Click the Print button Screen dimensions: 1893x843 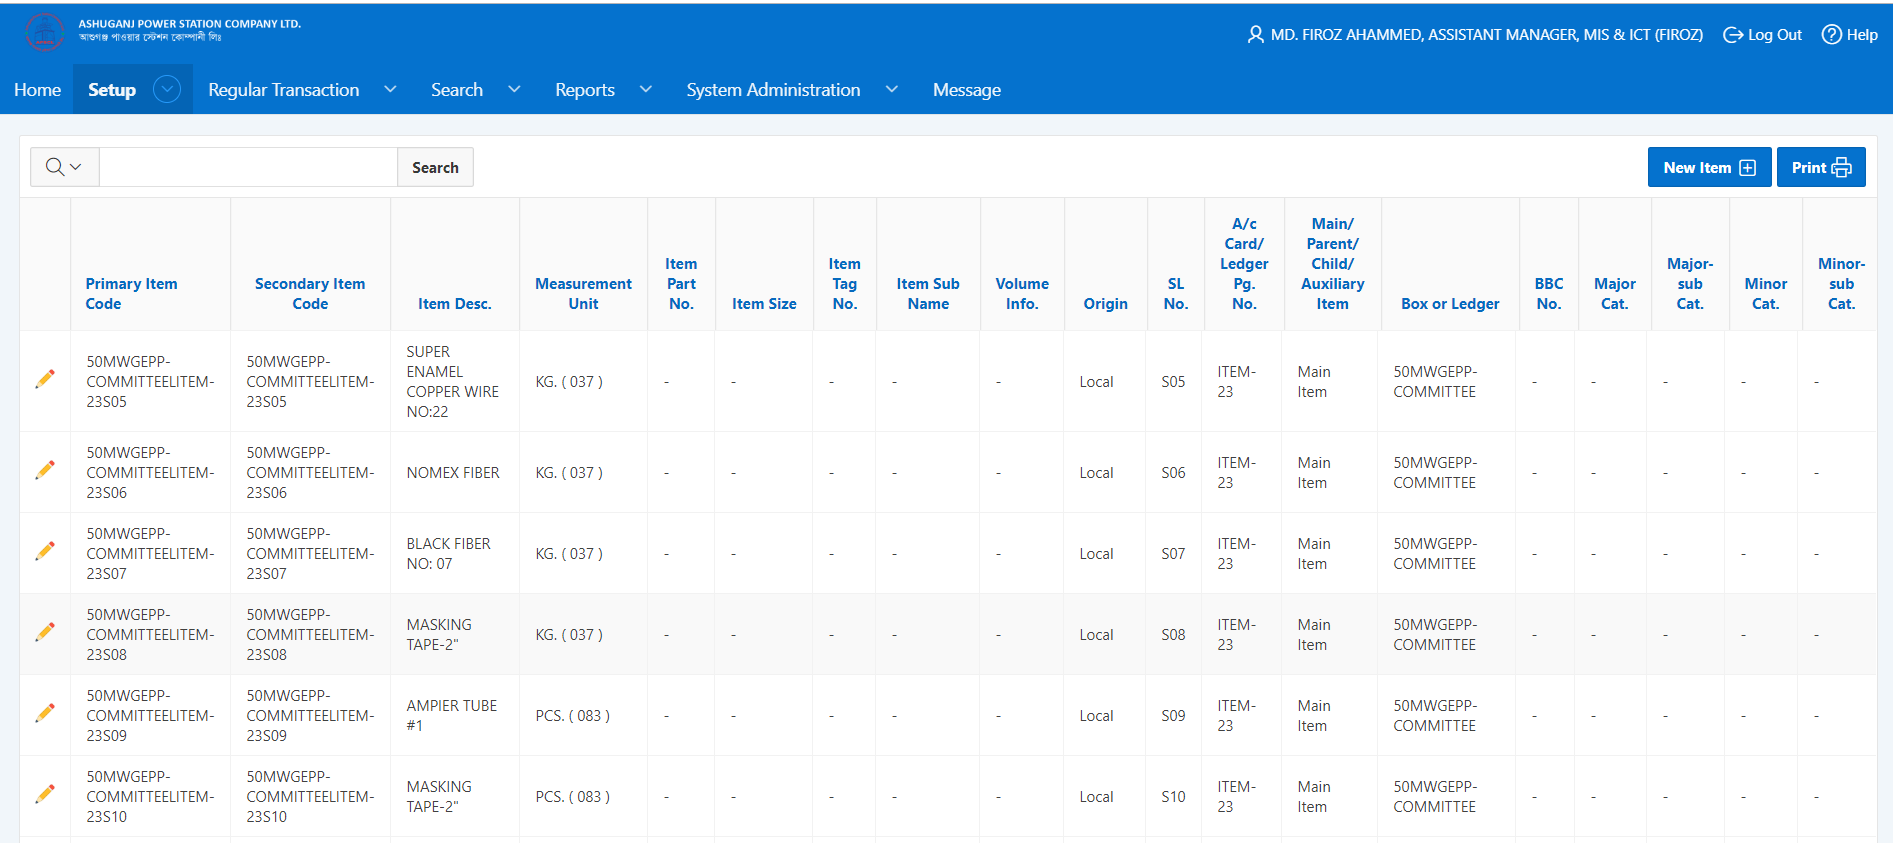[1820, 168]
